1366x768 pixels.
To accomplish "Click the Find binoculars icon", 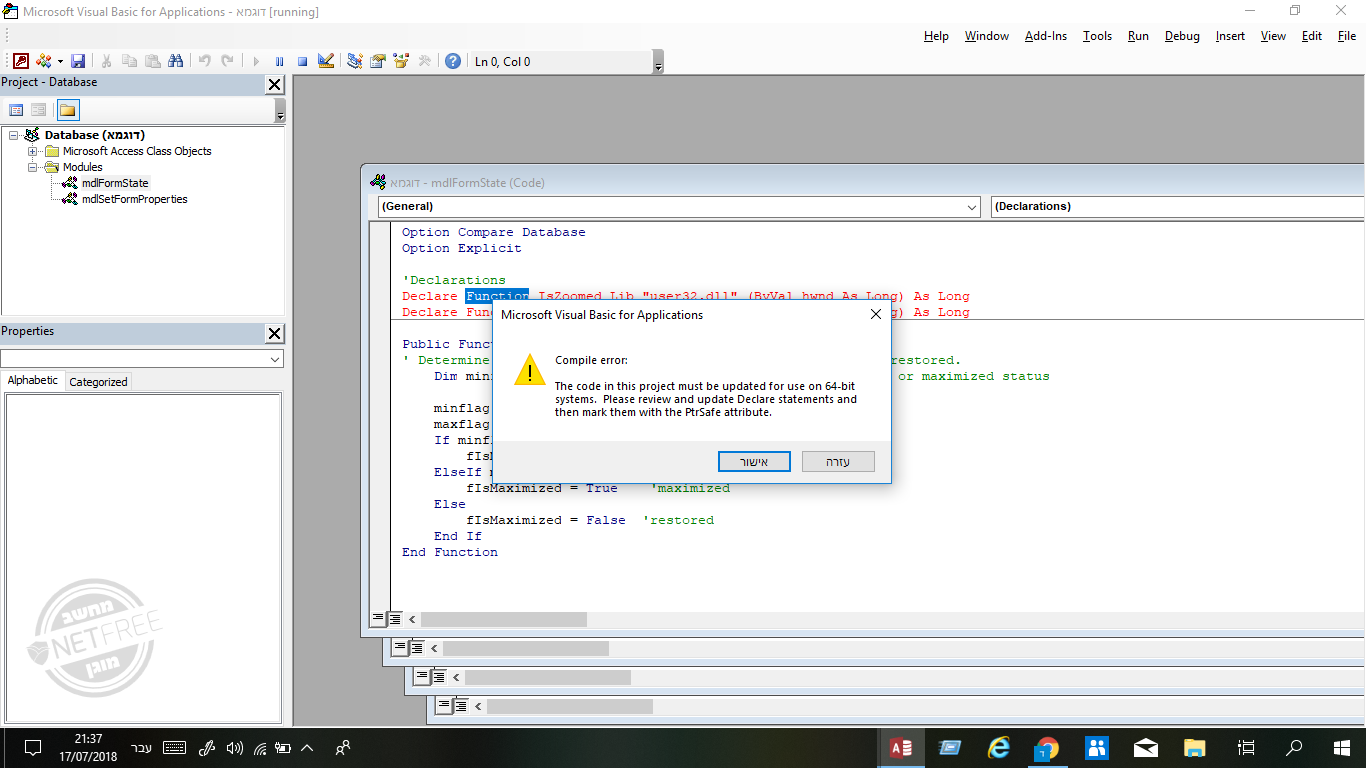I will [x=176, y=61].
